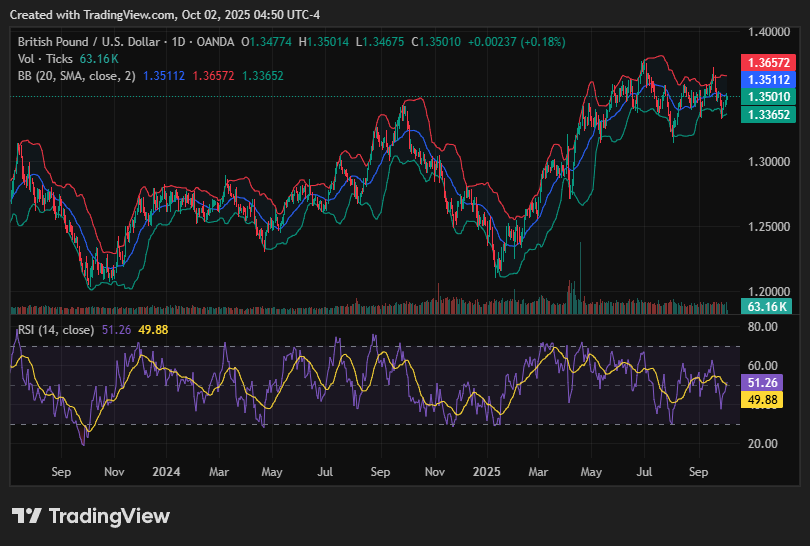Click the Vol · Ticks indicator legend
This screenshot has height=546, width=810.
46,59
